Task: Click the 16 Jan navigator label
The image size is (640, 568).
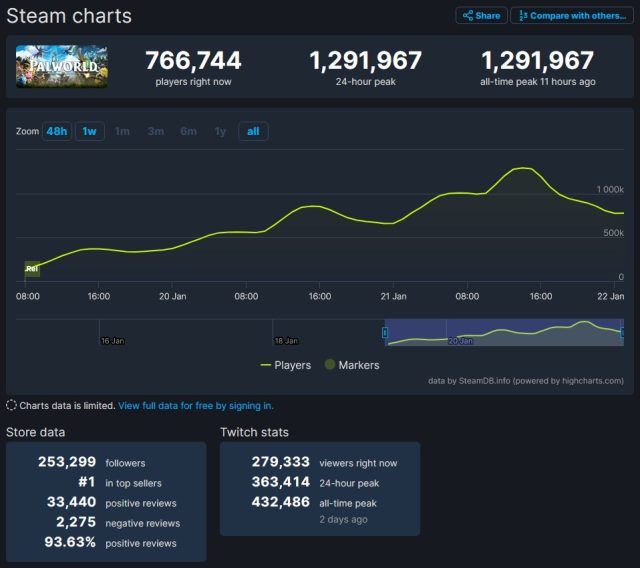Action: [113, 341]
